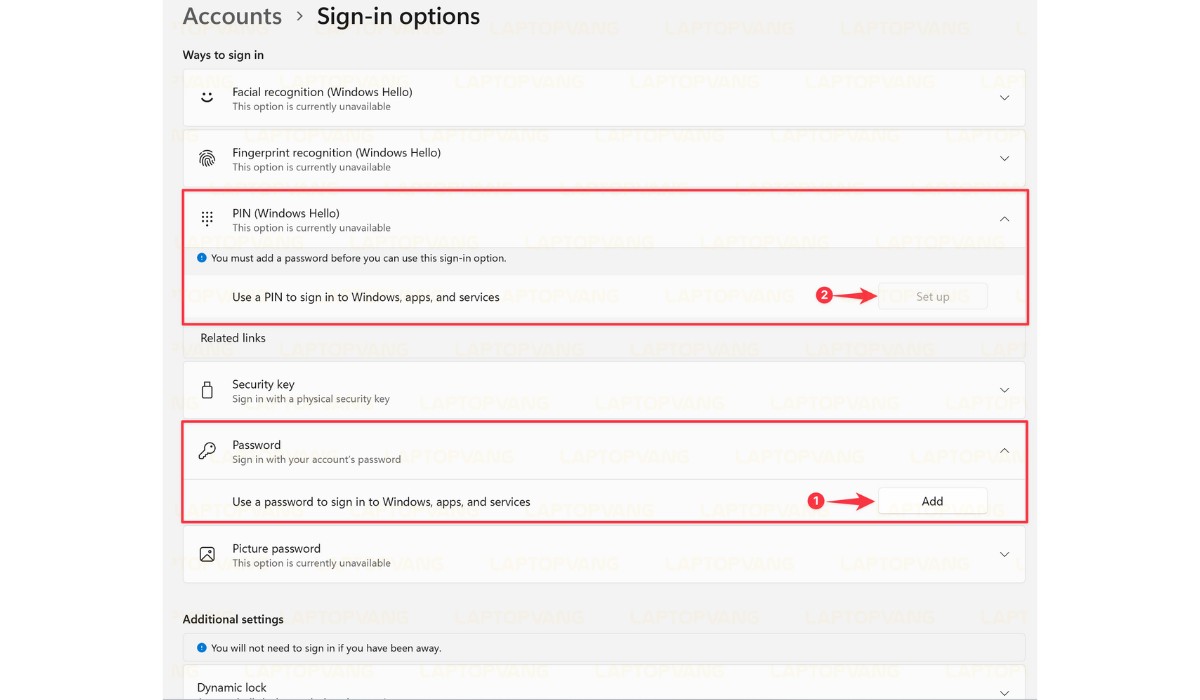Click the info icon beside password requirement message
Screen dimensions: 1200x700
[x=202, y=258]
